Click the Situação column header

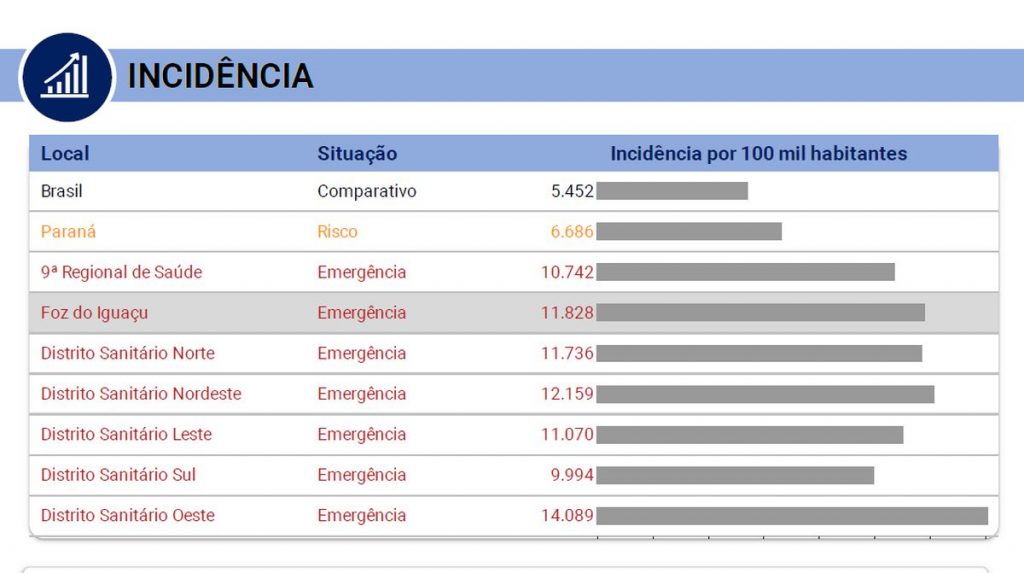click(357, 154)
